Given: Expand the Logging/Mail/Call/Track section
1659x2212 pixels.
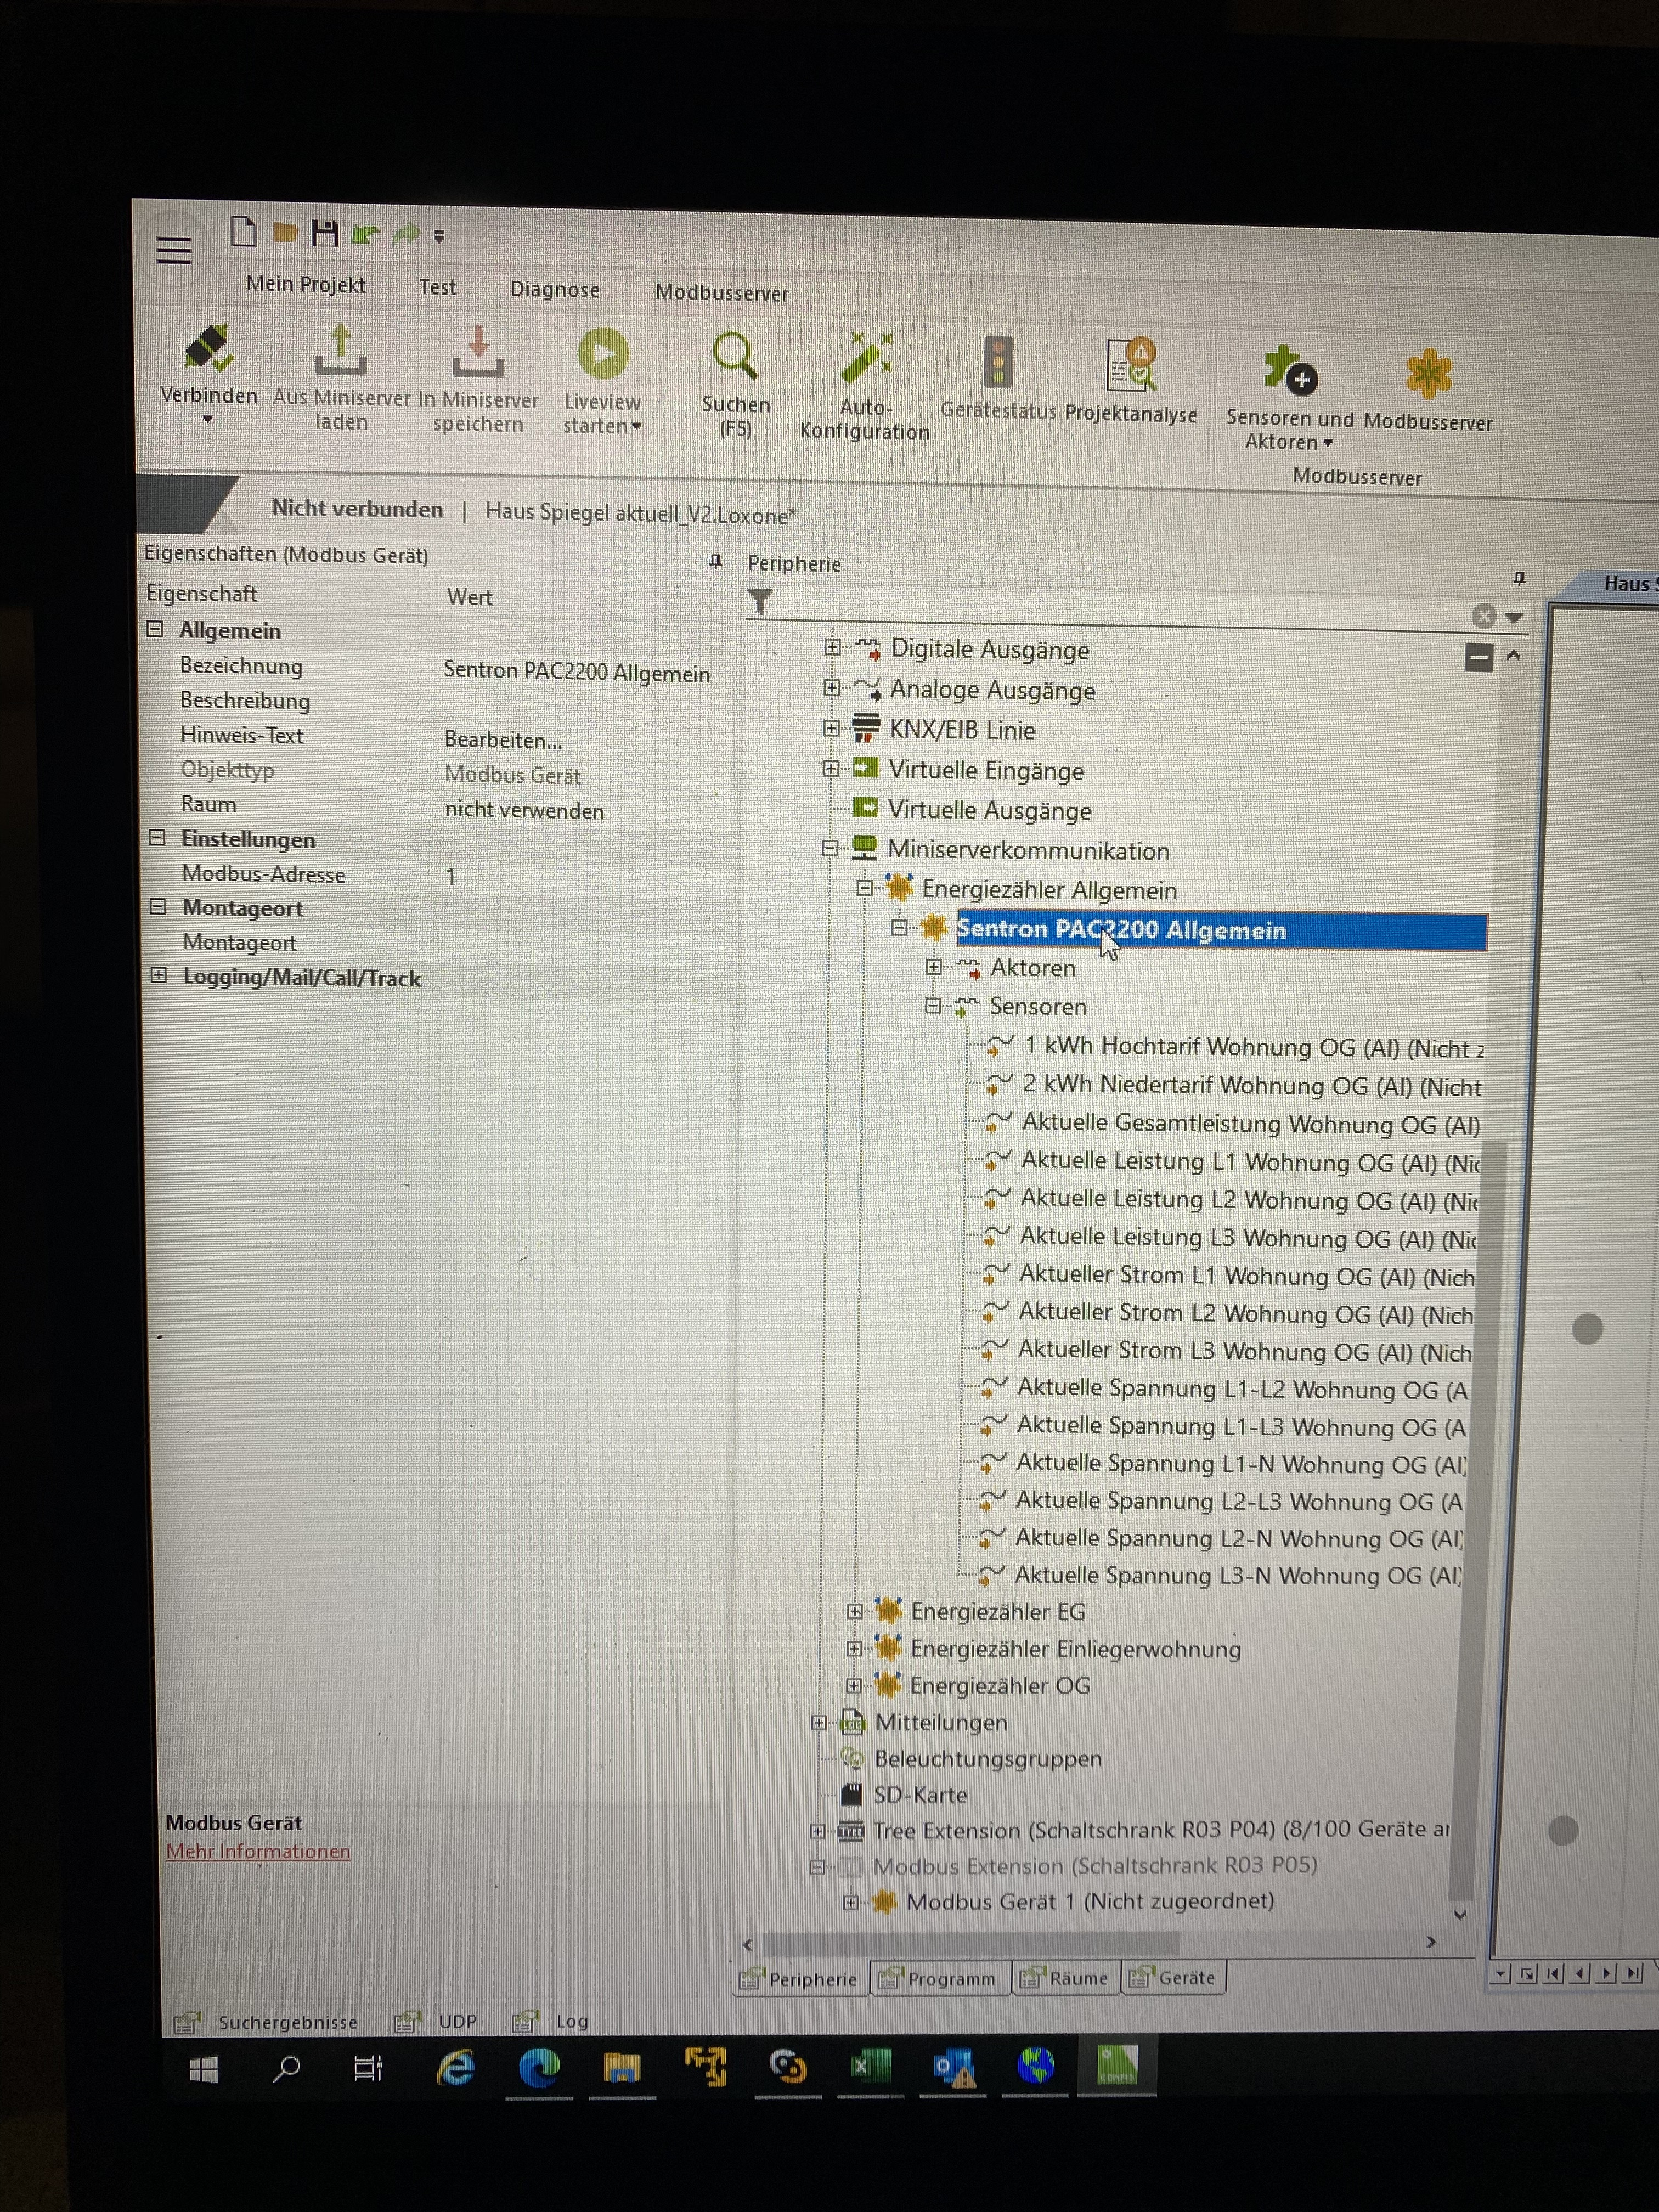Looking at the screenshot, I should point(158,976).
